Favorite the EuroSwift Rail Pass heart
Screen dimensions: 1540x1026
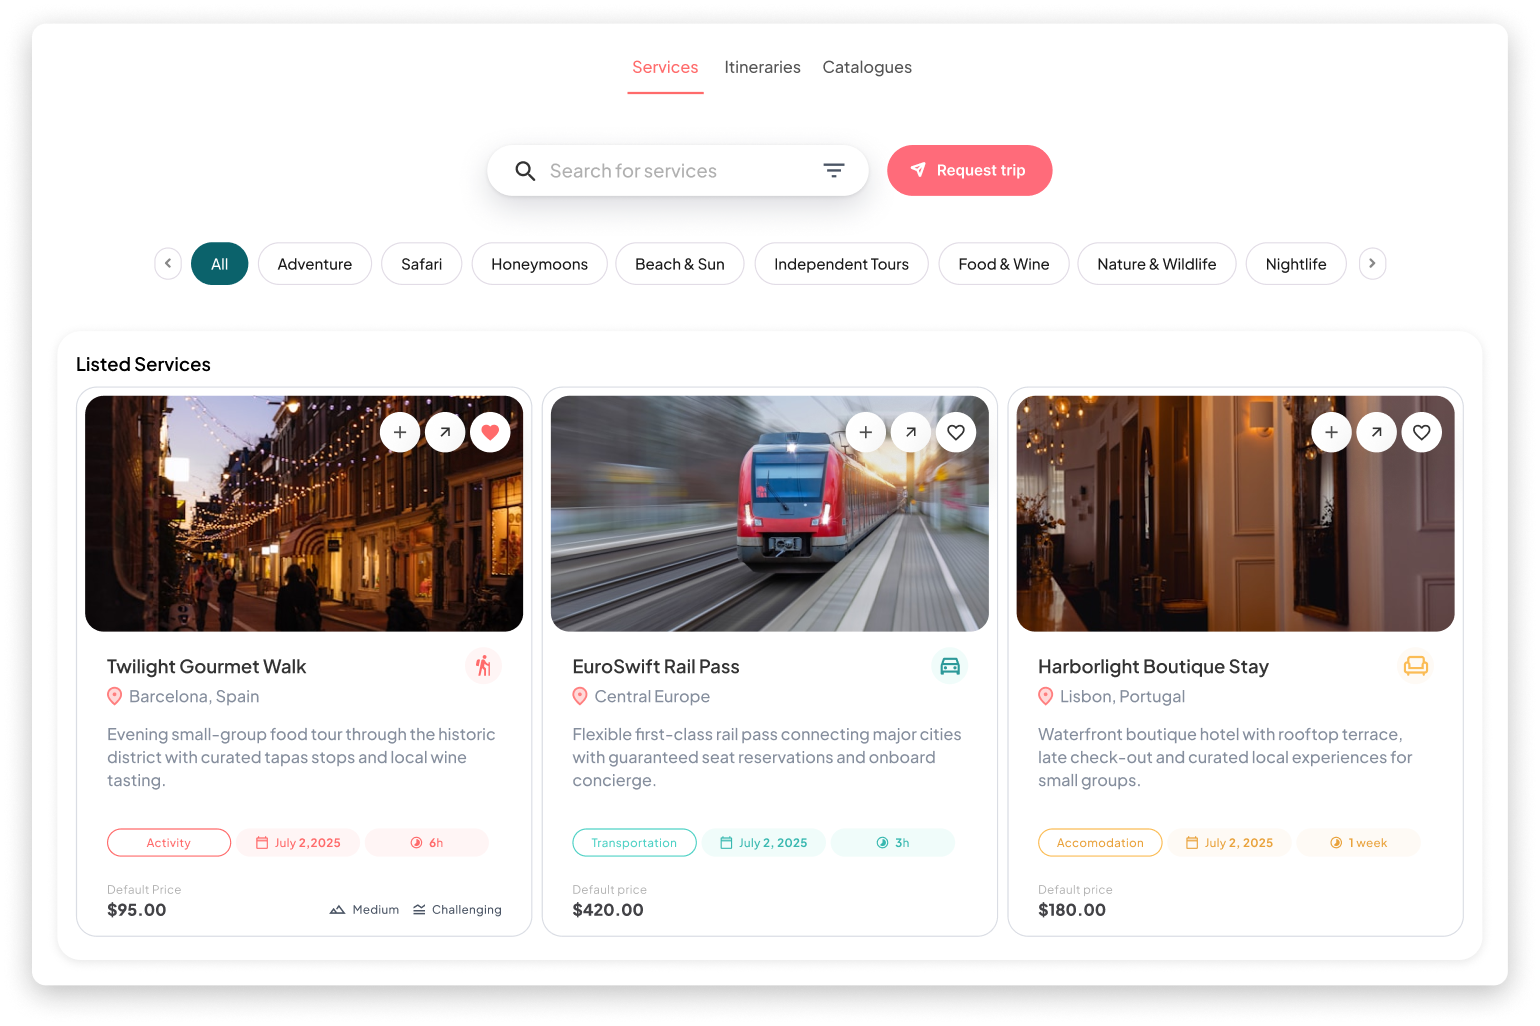(956, 432)
